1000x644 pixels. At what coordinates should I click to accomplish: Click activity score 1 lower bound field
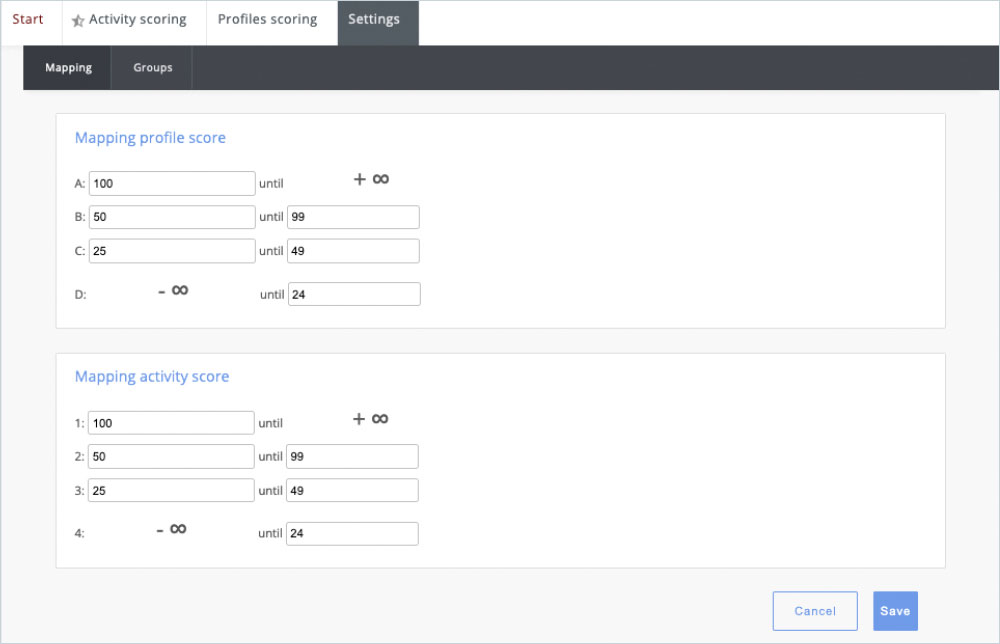(x=171, y=423)
